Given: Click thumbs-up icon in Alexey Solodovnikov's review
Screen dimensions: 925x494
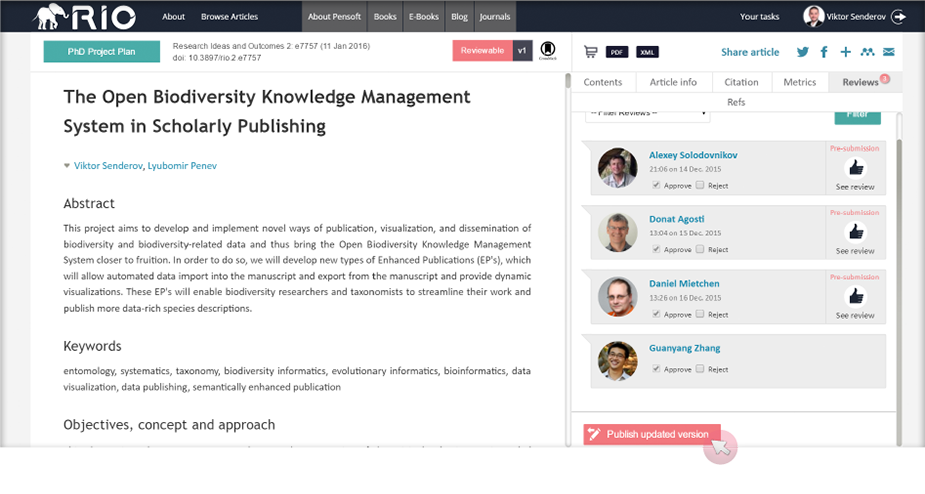Looking at the screenshot, I should pos(855,168).
